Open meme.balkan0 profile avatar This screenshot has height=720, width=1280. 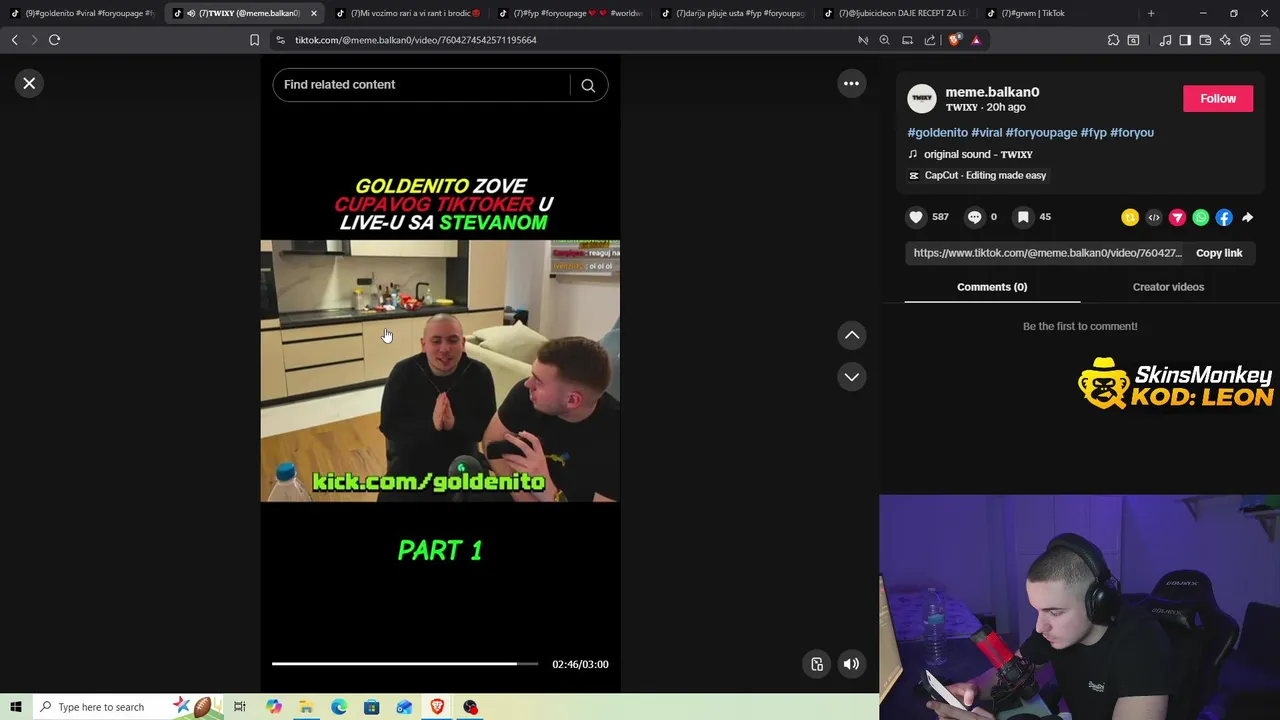(x=922, y=98)
